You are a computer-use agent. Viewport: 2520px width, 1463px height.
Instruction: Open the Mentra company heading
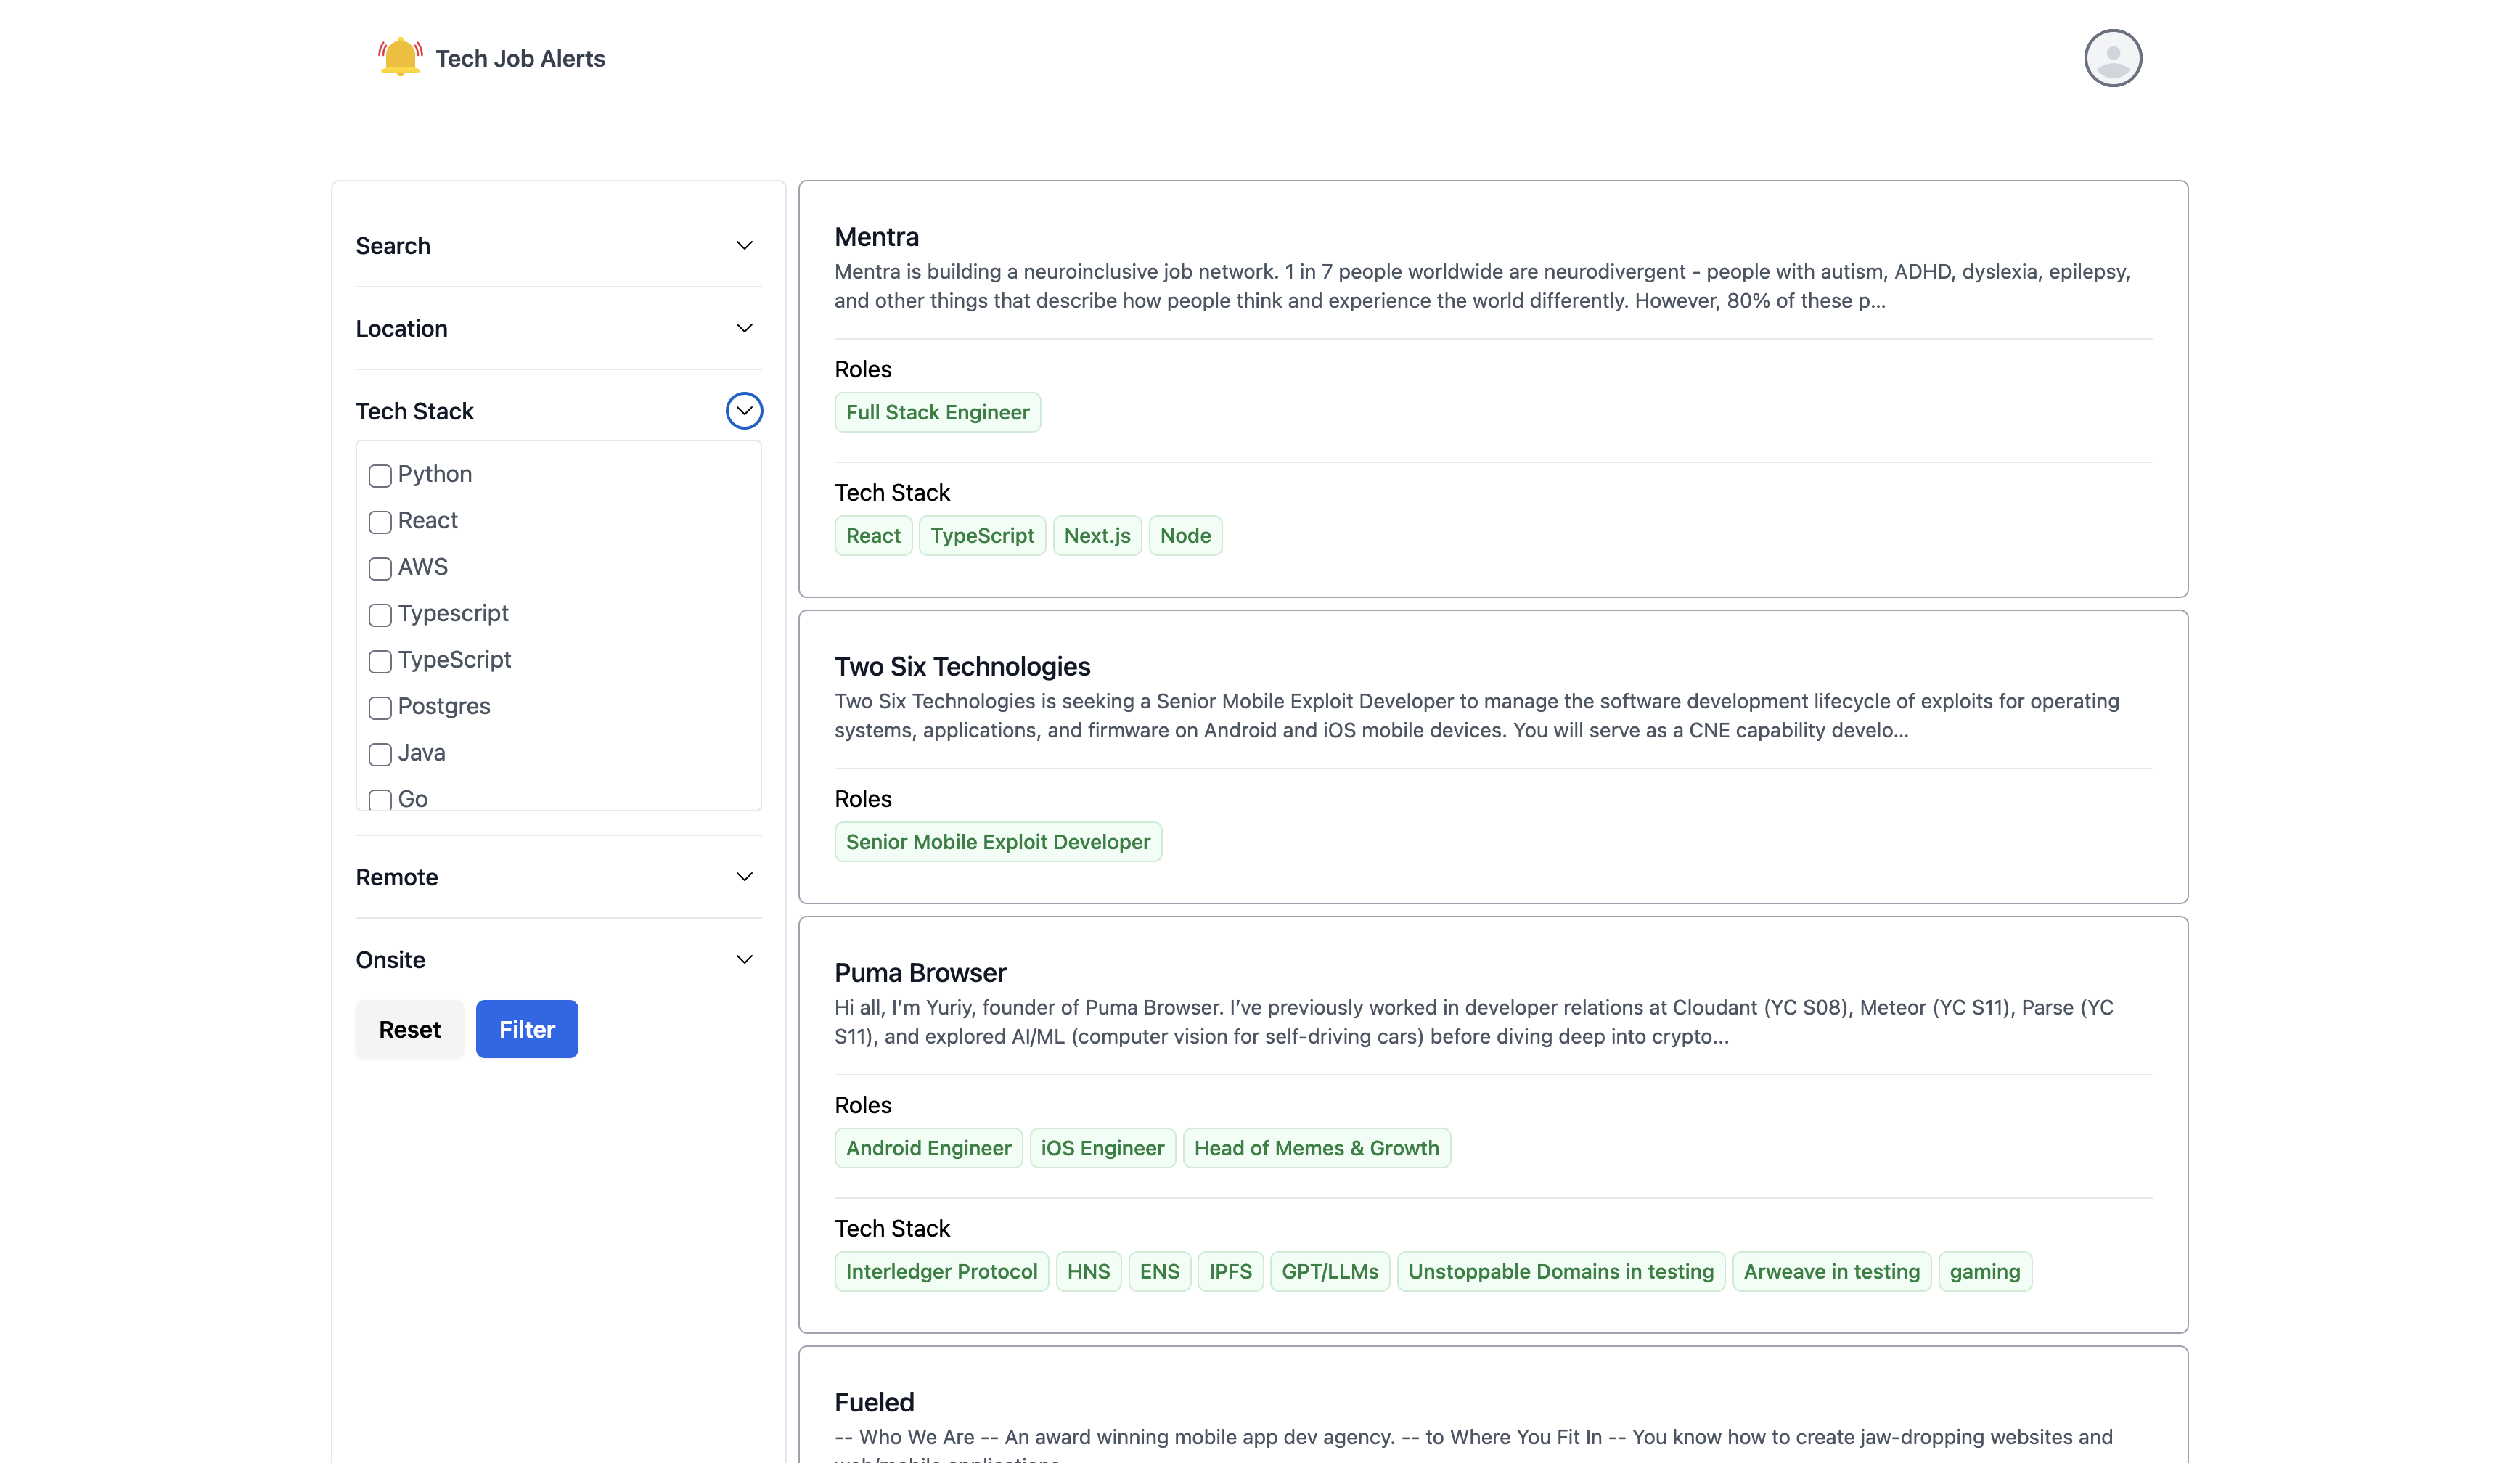click(x=877, y=237)
